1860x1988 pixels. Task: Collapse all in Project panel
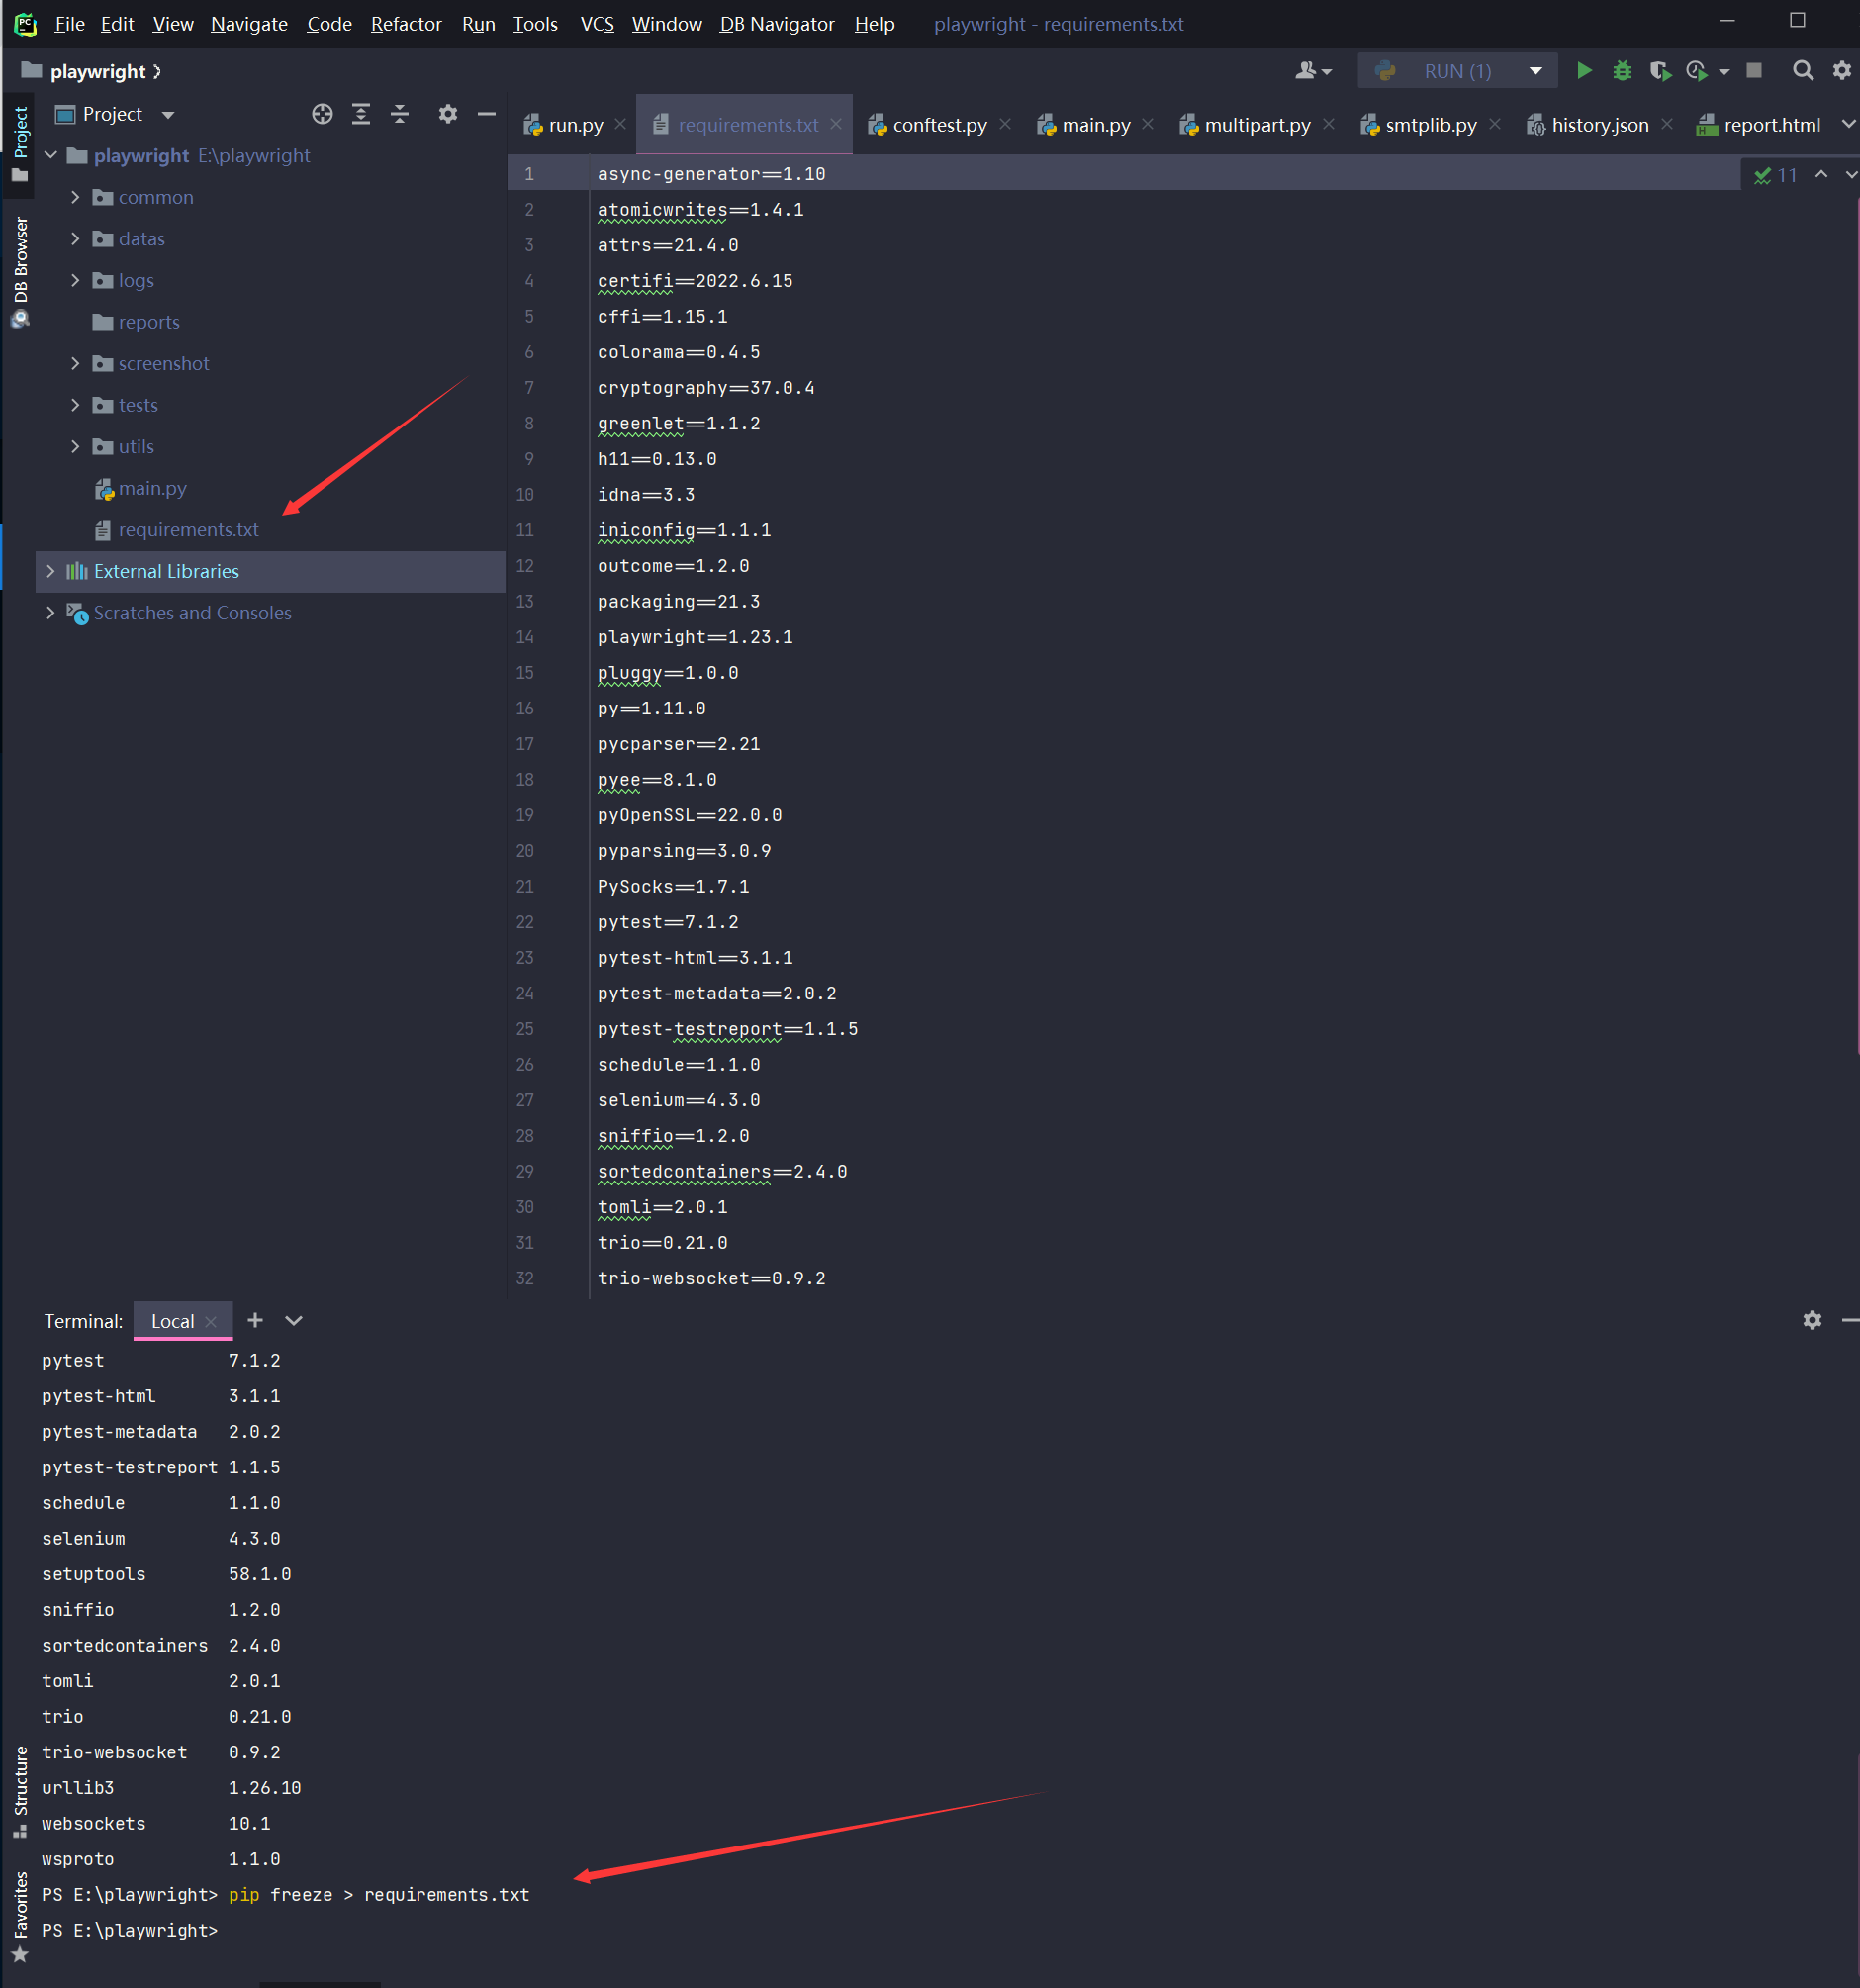pyautogui.click(x=400, y=114)
